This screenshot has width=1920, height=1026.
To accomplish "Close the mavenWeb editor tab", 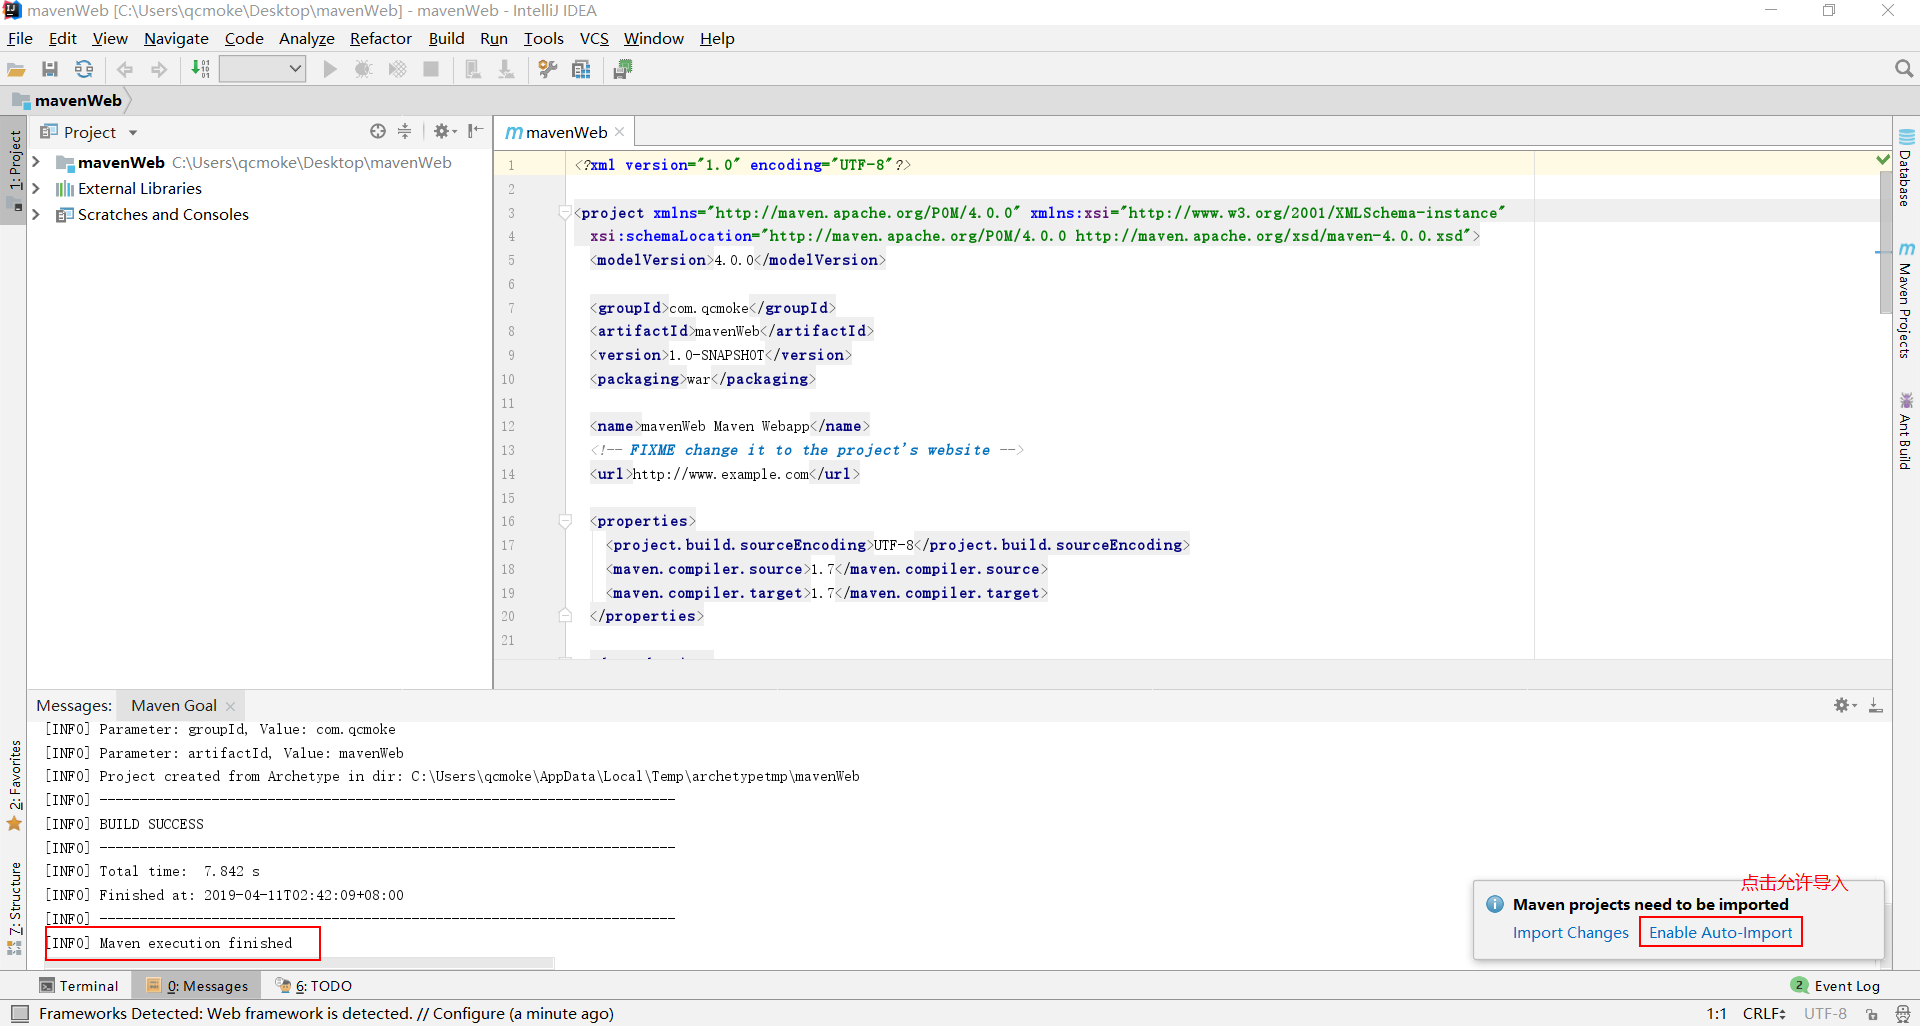I will (x=620, y=132).
